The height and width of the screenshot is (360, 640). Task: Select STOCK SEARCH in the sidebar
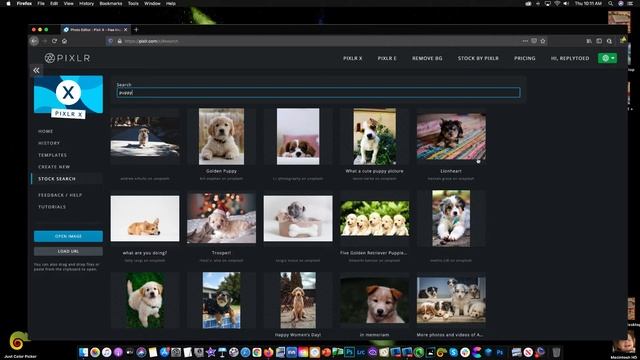pos(57,179)
